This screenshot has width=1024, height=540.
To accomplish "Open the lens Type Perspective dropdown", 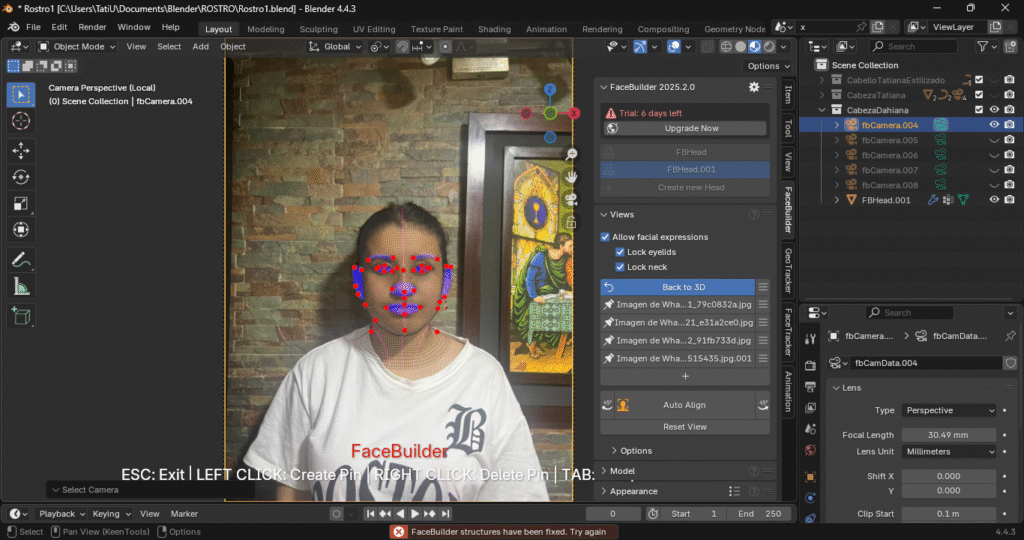I will coord(949,410).
